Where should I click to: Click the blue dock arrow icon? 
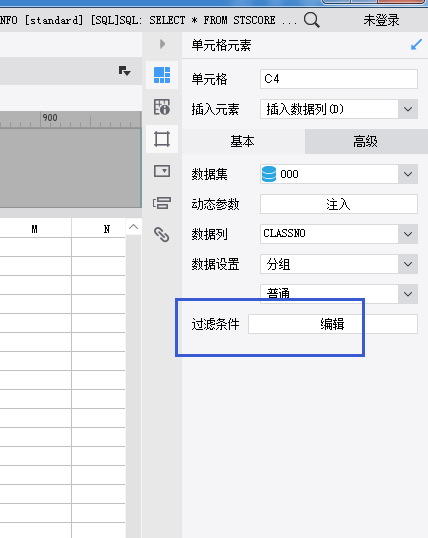[x=416, y=45]
